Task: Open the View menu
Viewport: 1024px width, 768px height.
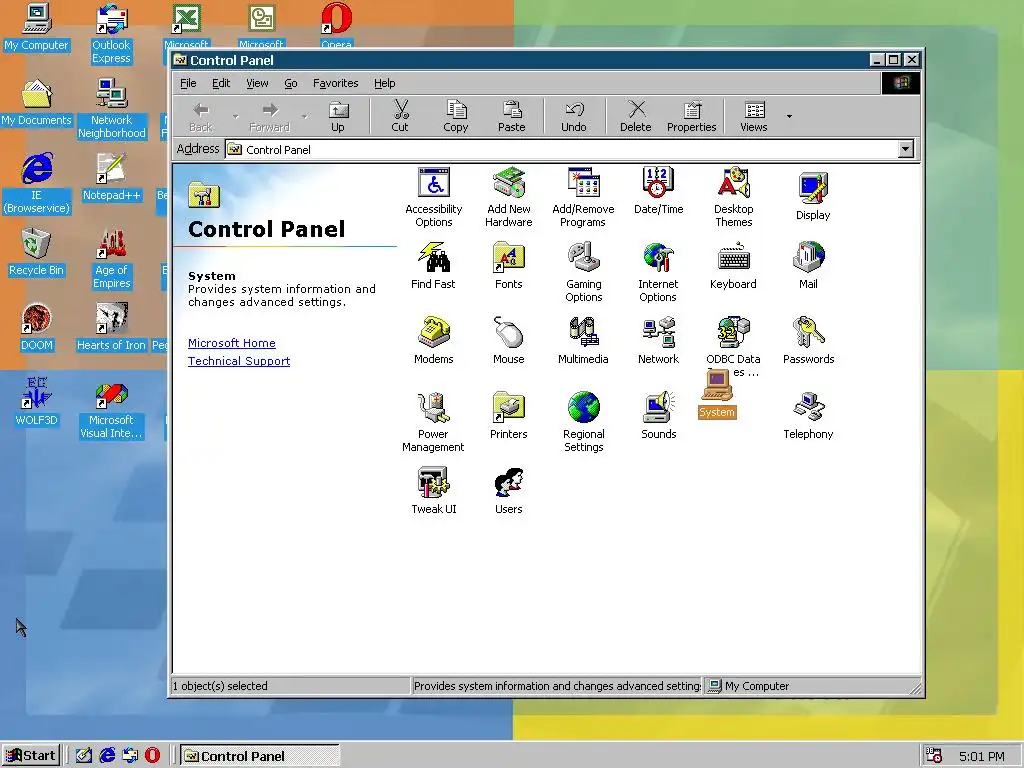Action: pyautogui.click(x=257, y=83)
